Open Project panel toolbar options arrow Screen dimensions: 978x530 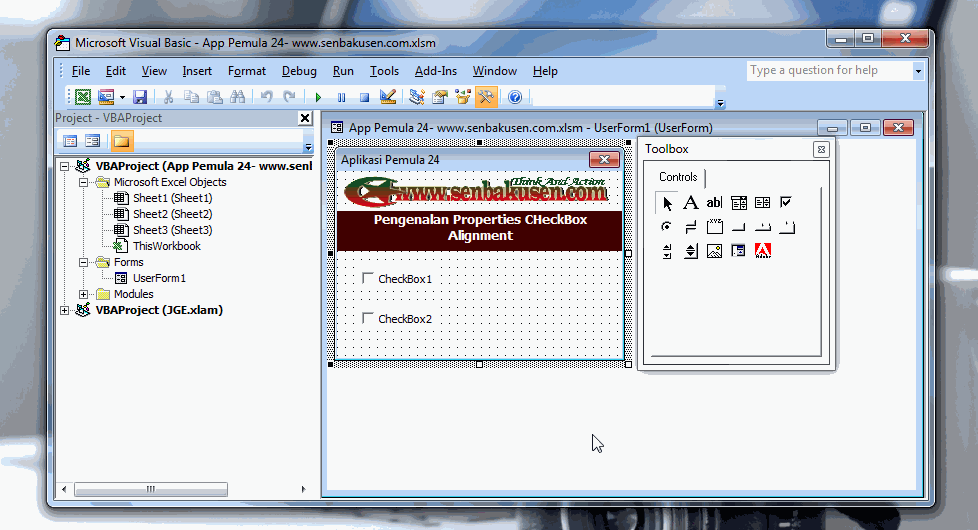coord(308,147)
